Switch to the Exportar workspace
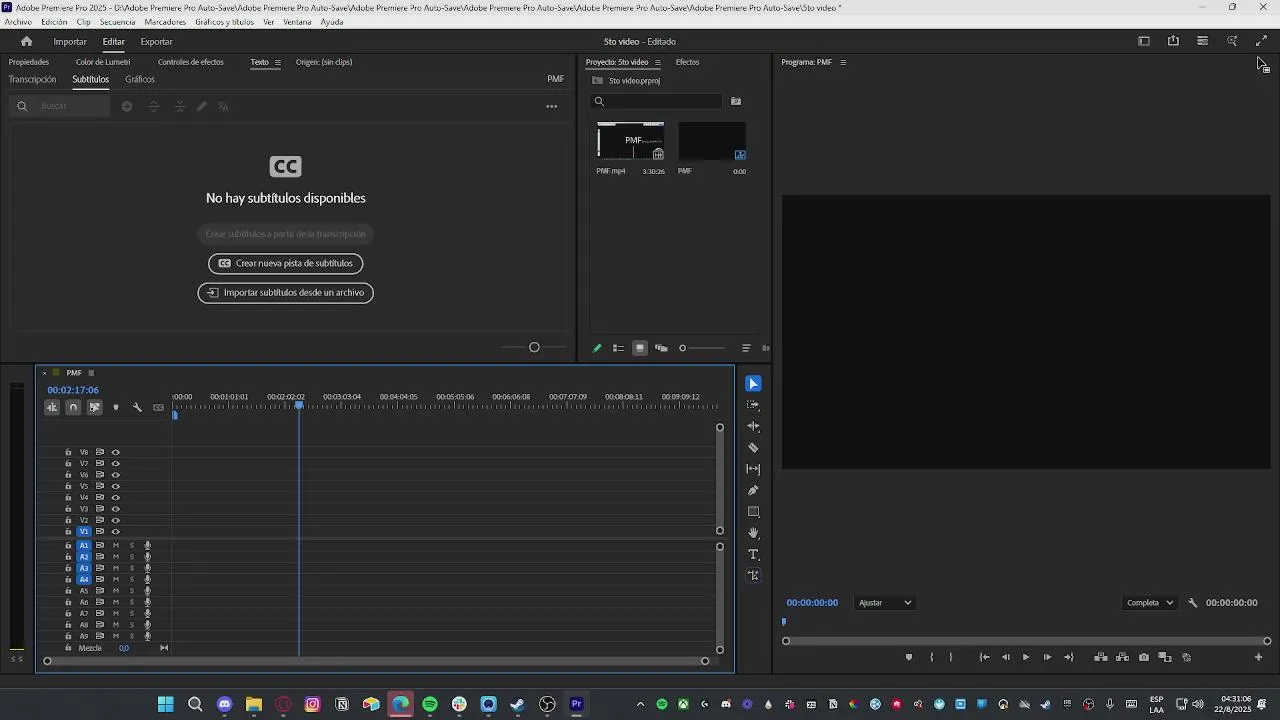Image resolution: width=1280 pixels, height=720 pixels. coord(156,41)
